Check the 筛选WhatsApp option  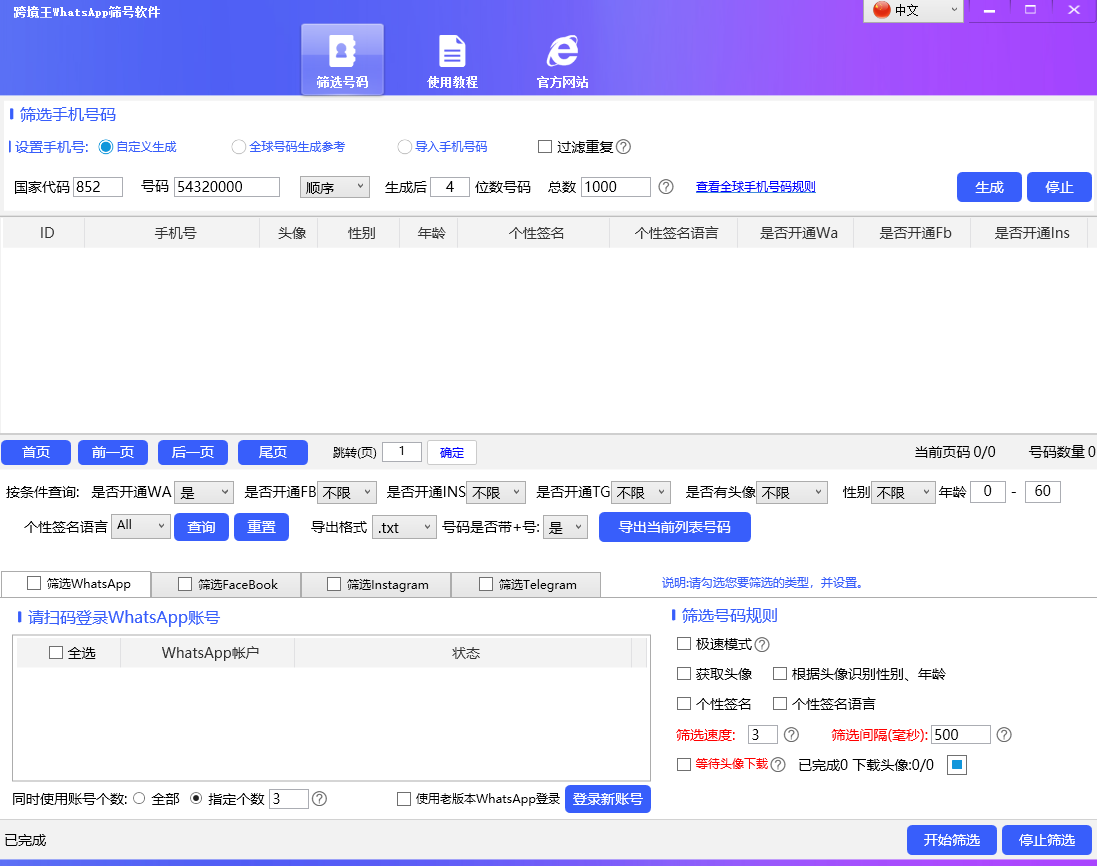(32, 583)
